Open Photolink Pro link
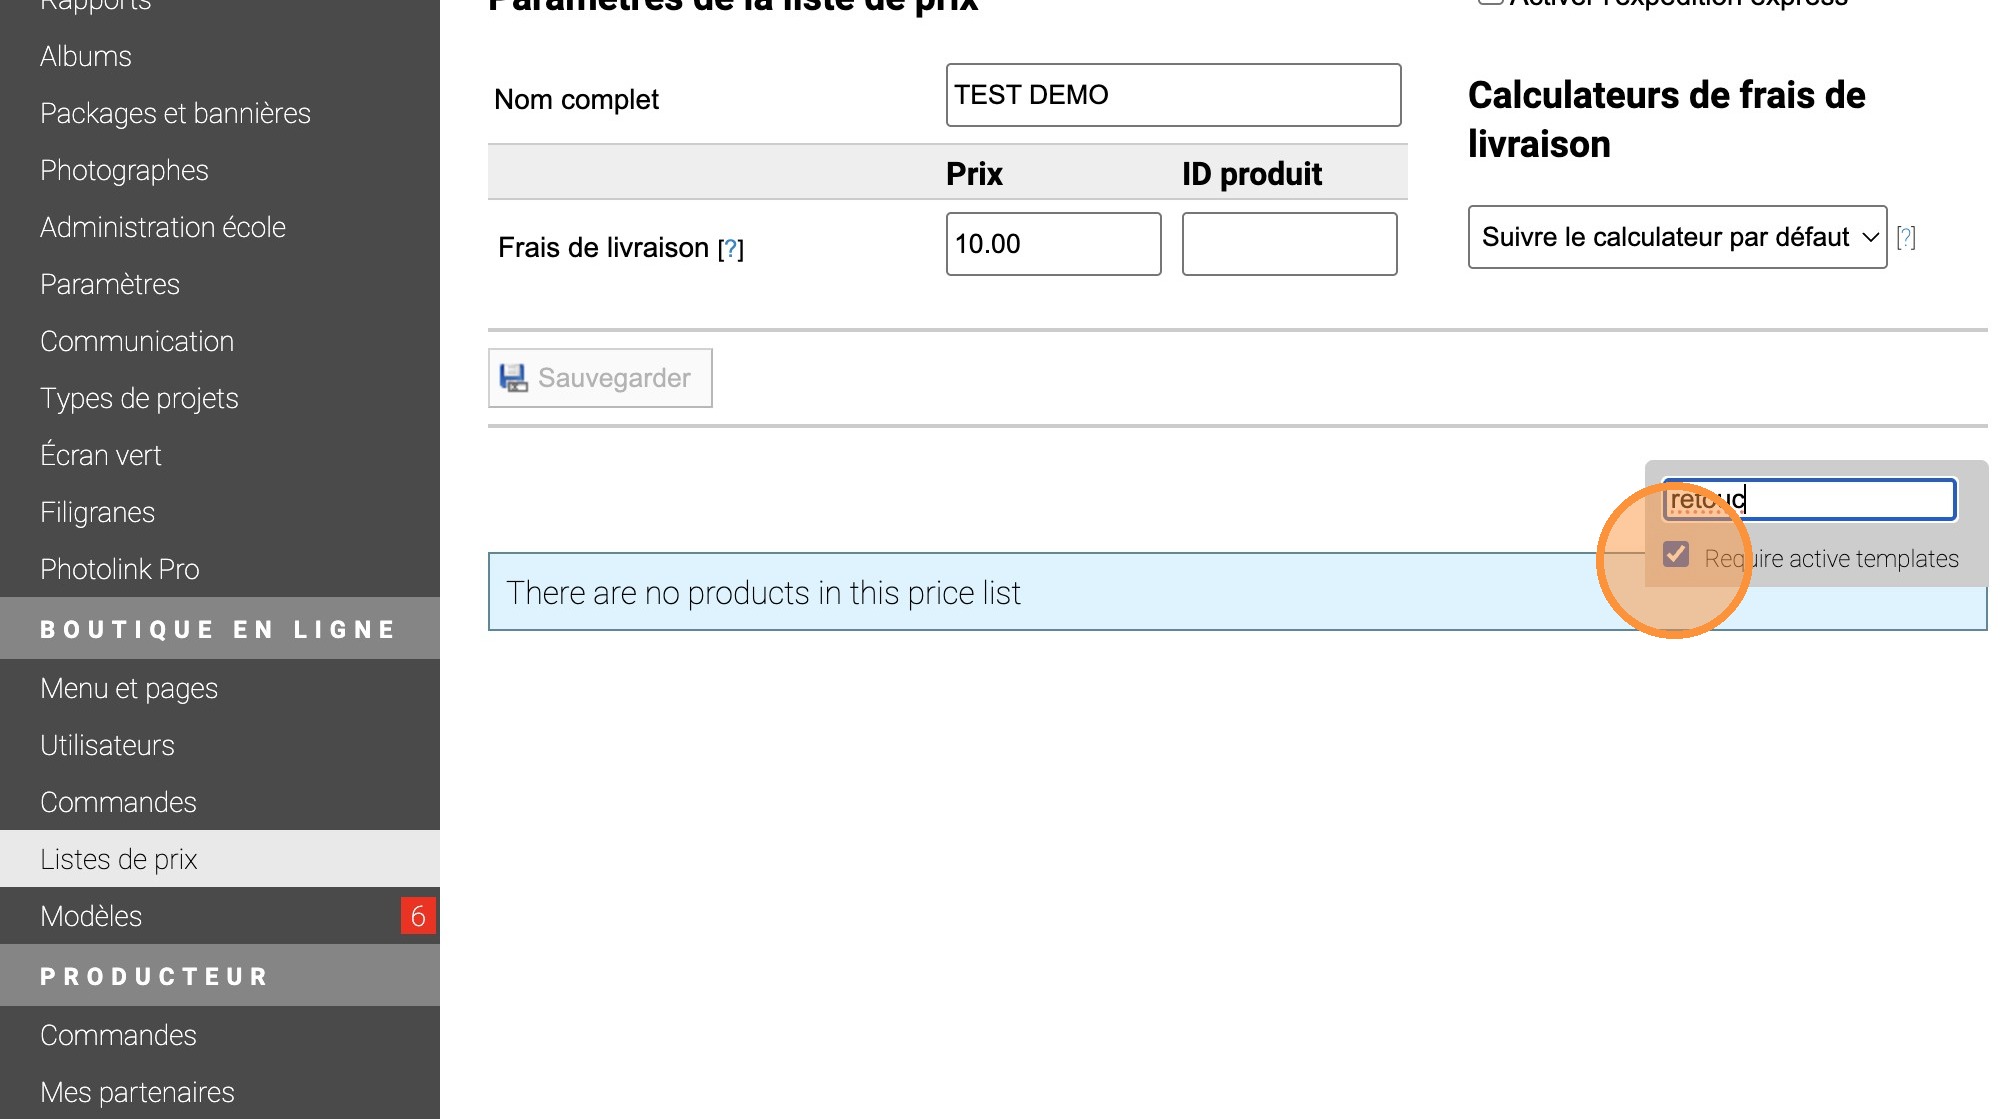2001x1119 pixels. coord(120,569)
